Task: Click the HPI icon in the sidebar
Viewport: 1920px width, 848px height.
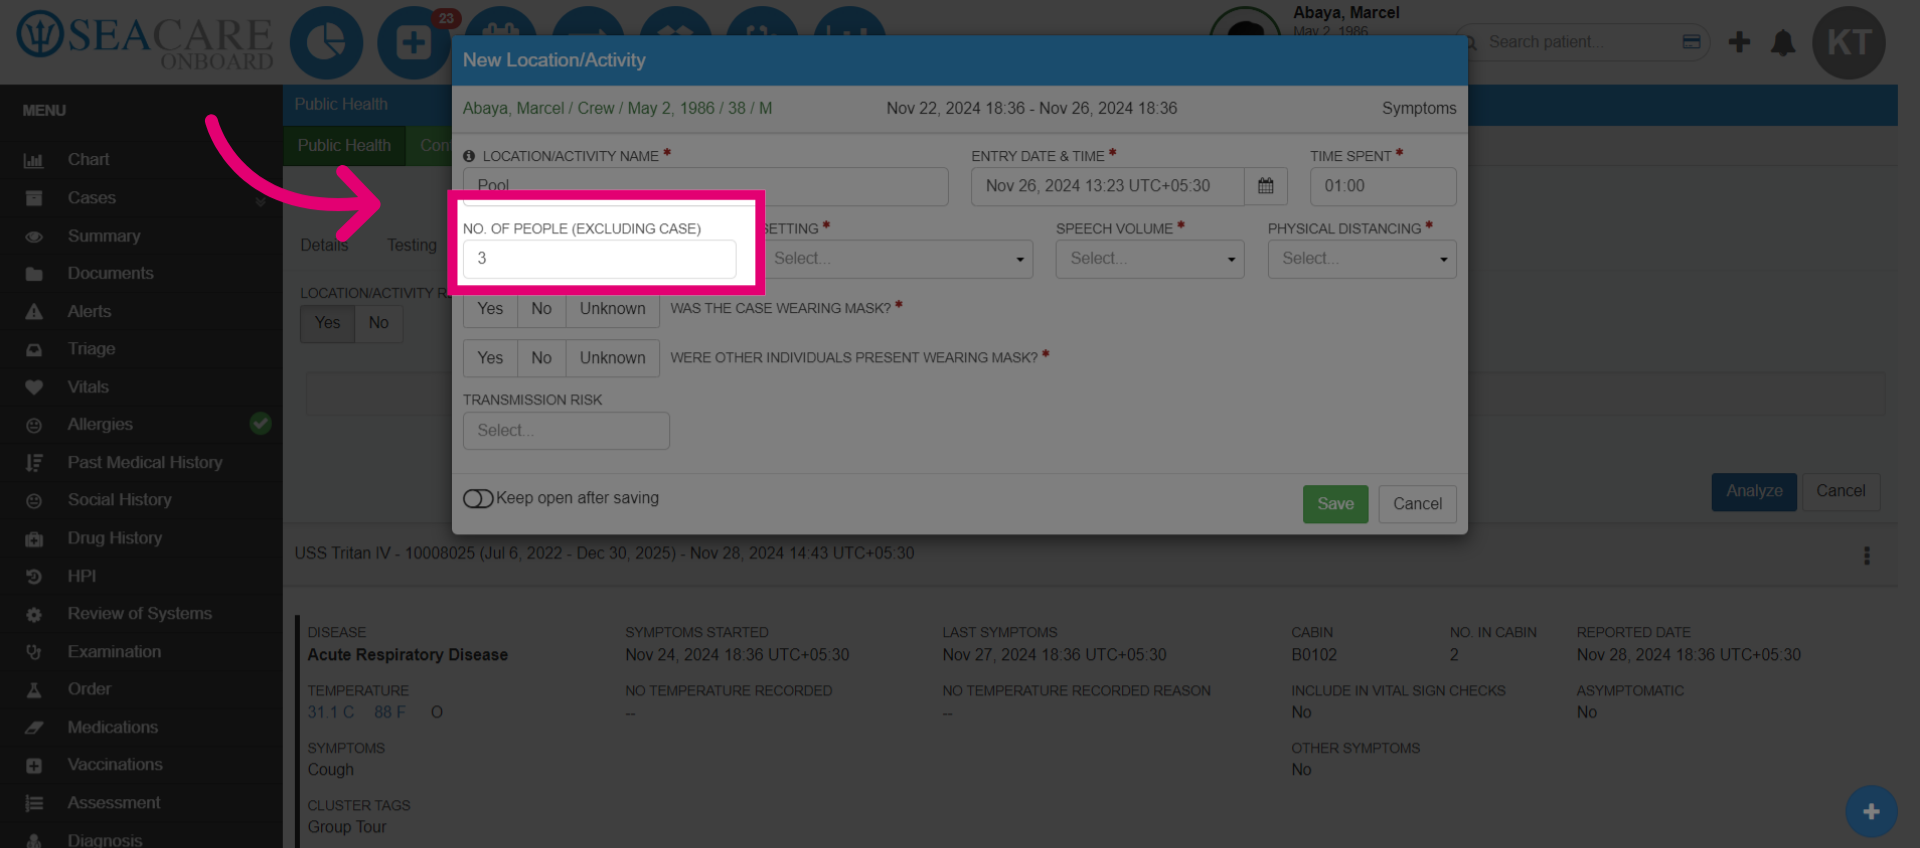Action: tap(34, 576)
